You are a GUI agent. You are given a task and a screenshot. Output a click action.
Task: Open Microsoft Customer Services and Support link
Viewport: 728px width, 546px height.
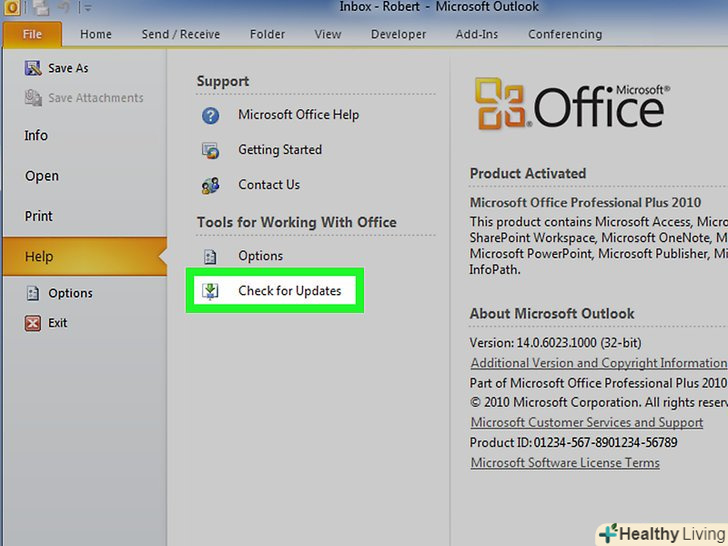(x=587, y=422)
